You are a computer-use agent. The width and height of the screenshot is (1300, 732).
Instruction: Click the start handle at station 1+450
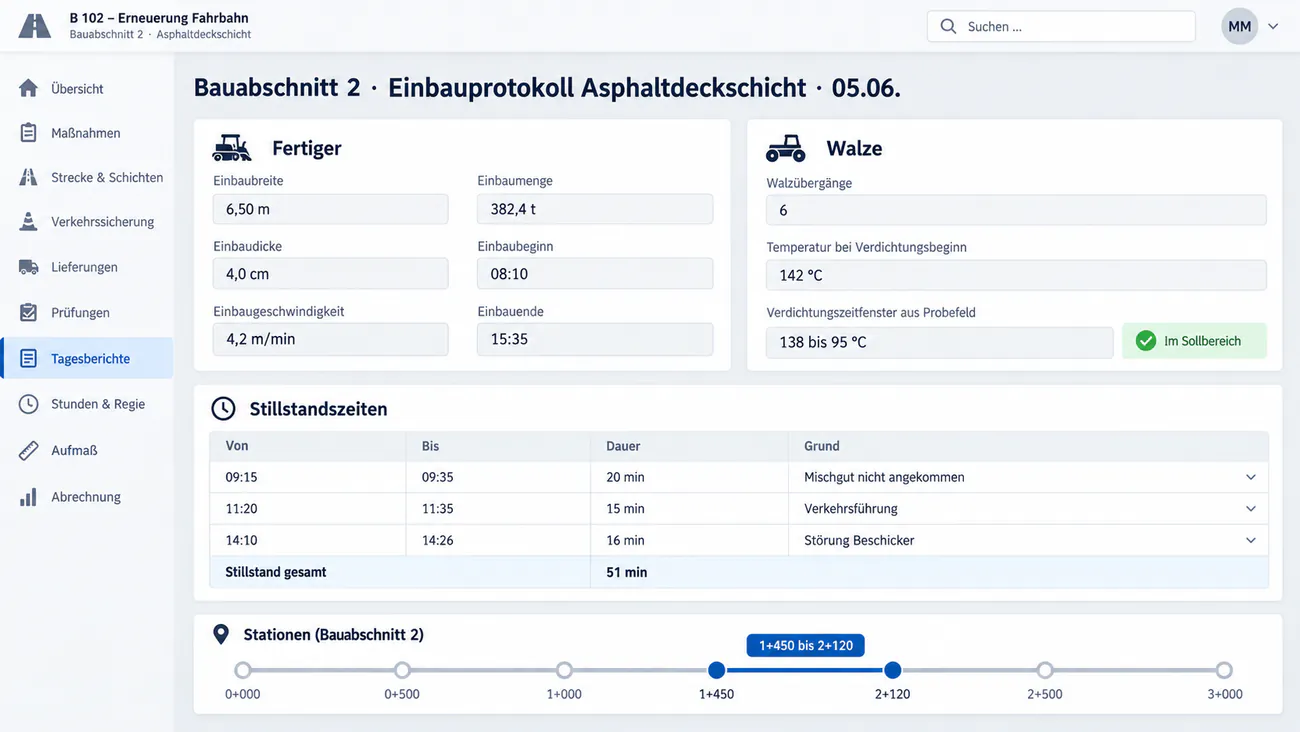[x=716, y=670]
